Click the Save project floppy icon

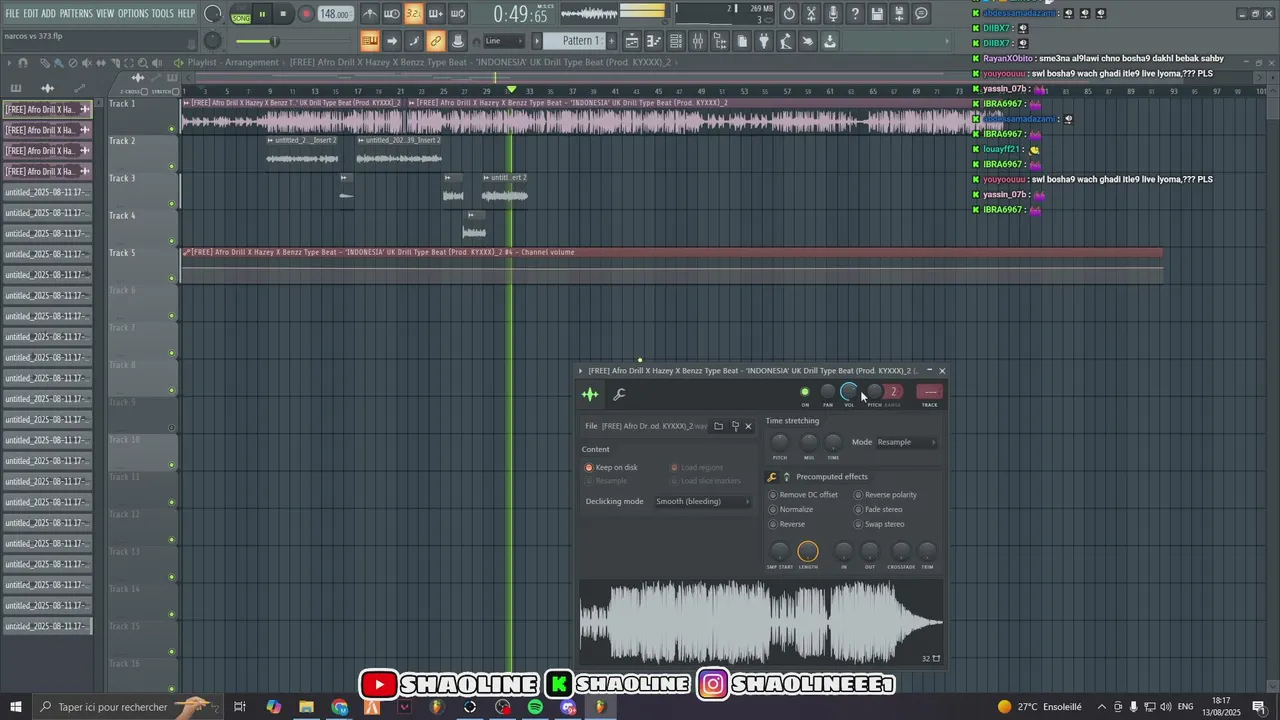click(877, 14)
